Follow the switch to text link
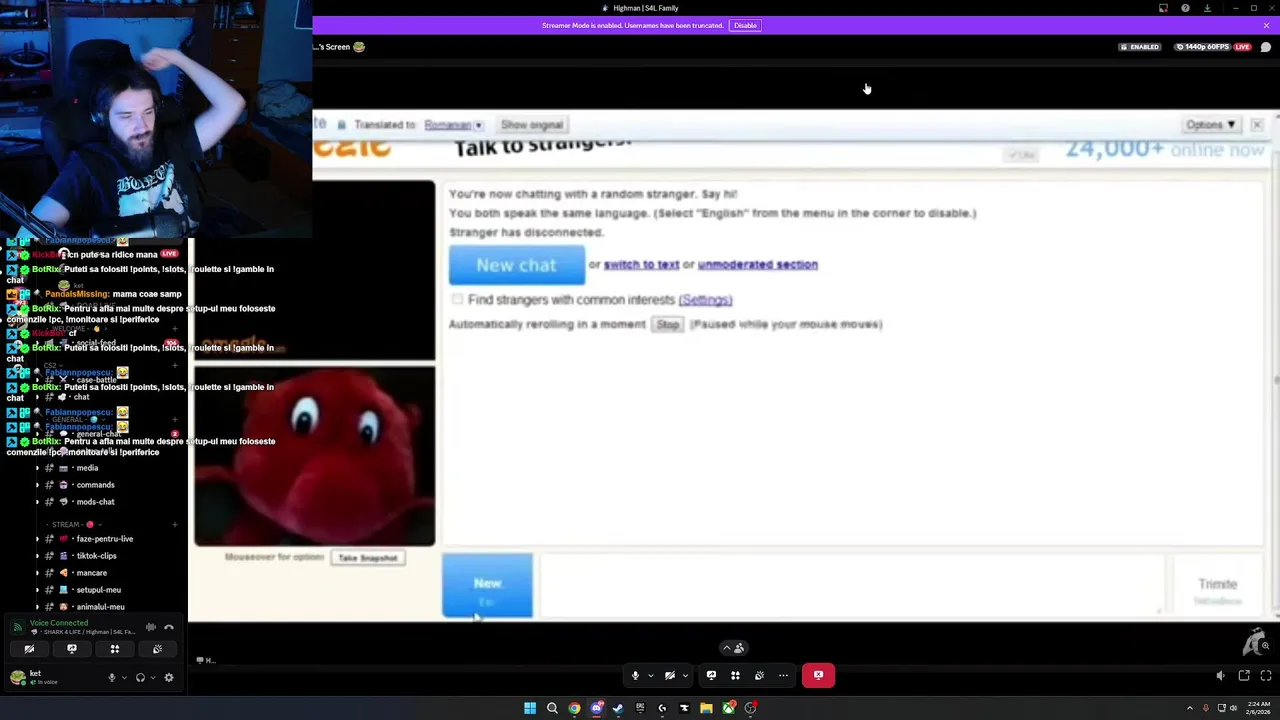 coord(641,265)
